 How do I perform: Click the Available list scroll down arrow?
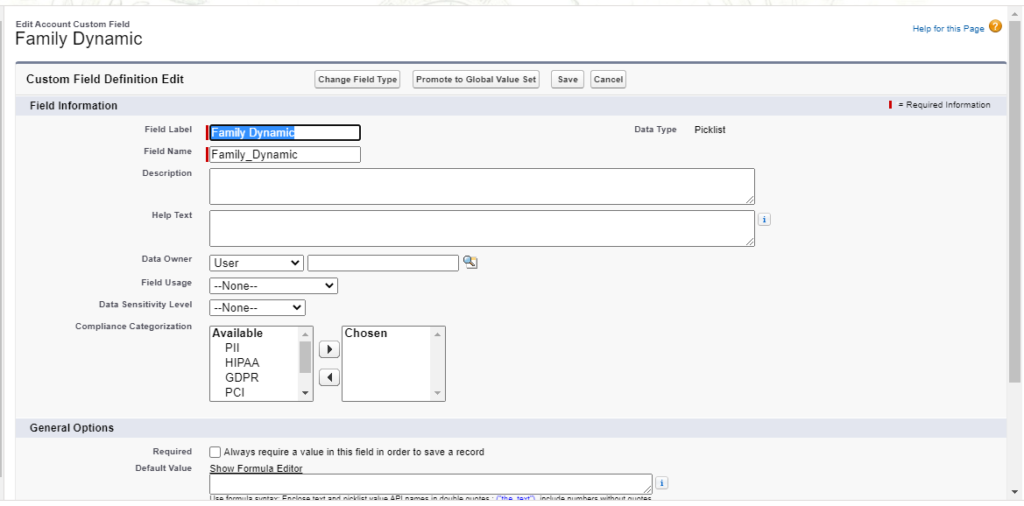click(305, 393)
